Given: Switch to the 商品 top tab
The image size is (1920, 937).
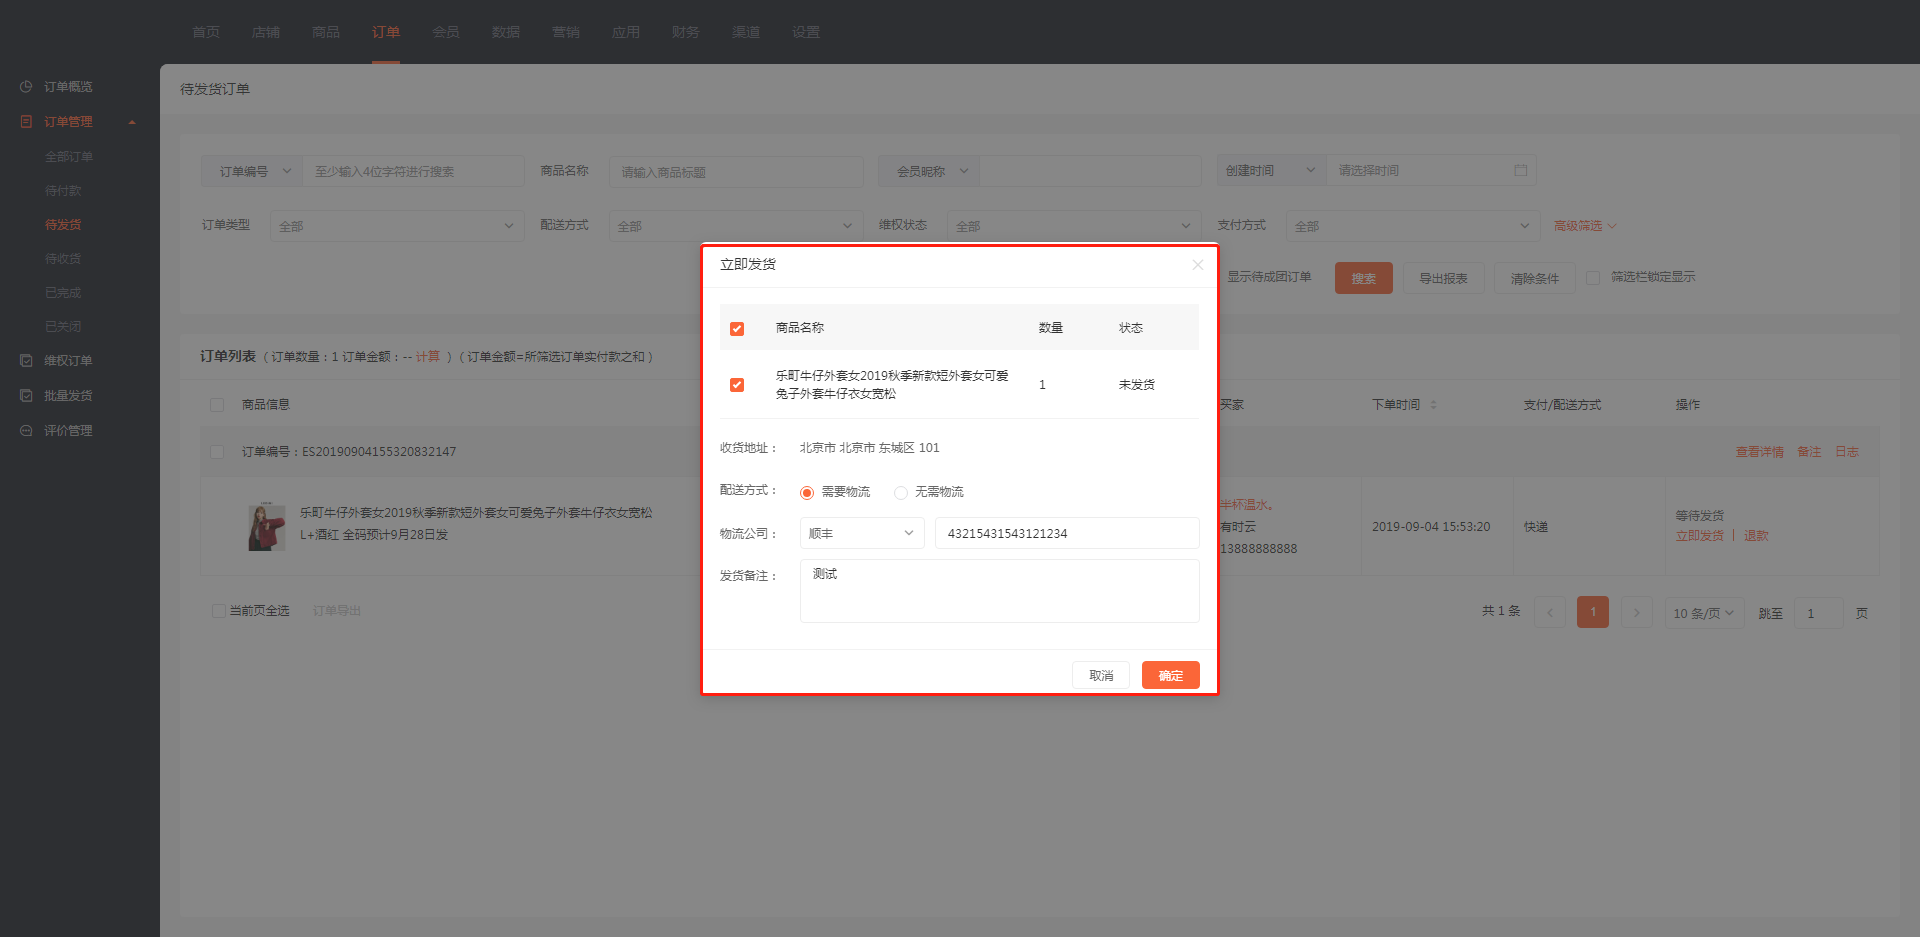Looking at the screenshot, I should (x=326, y=32).
